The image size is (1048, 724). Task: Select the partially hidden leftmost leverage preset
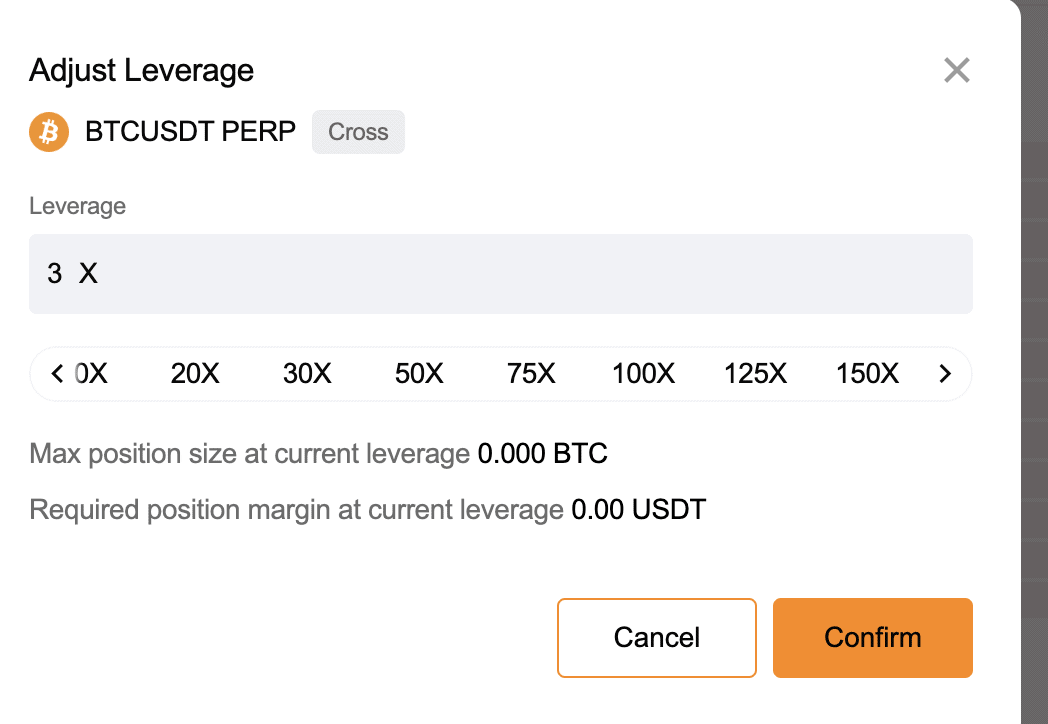point(92,374)
